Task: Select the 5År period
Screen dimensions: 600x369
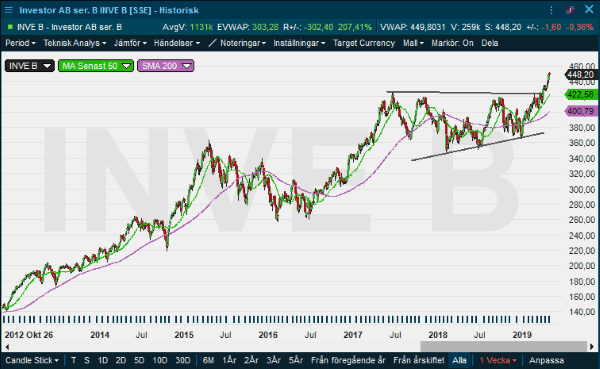Action: 296,360
